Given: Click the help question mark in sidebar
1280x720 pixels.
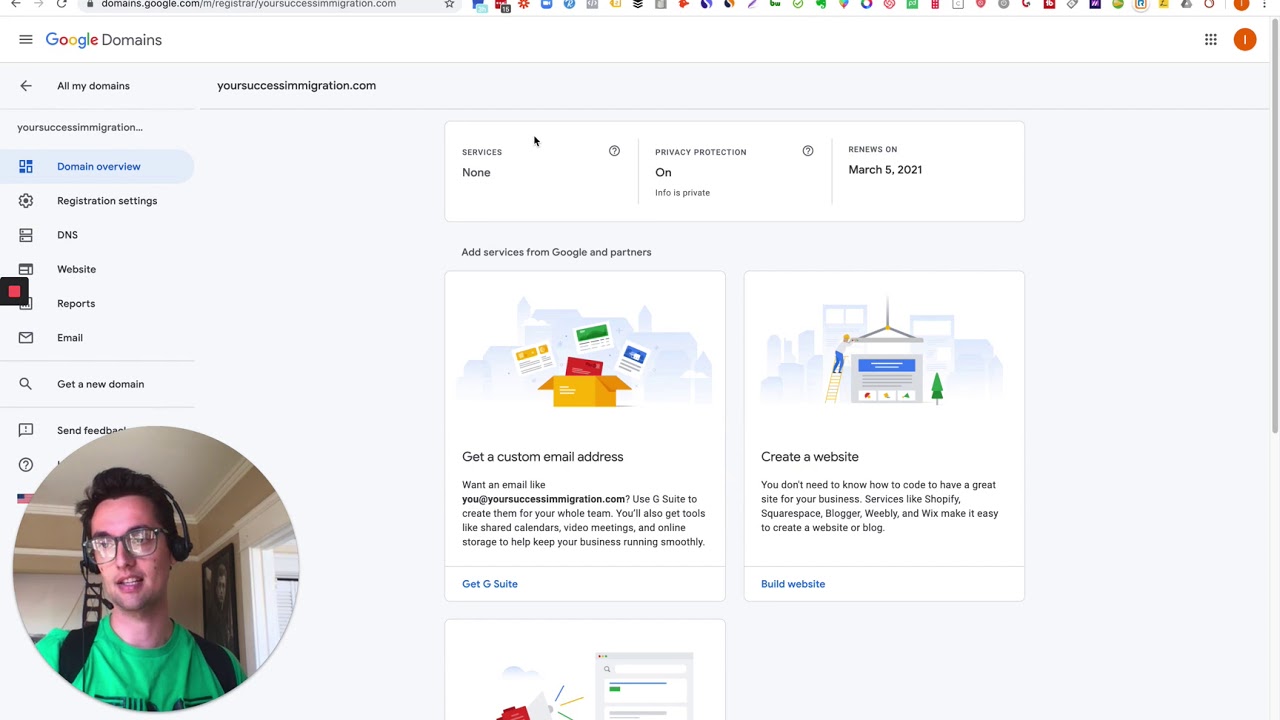Looking at the screenshot, I should [x=26, y=464].
